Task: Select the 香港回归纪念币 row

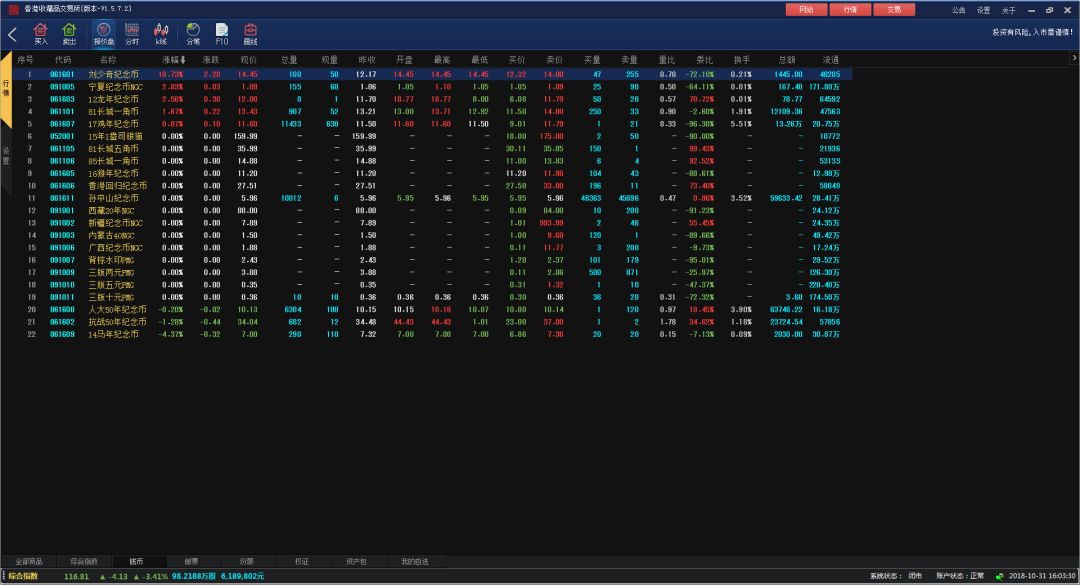Action: pos(433,186)
